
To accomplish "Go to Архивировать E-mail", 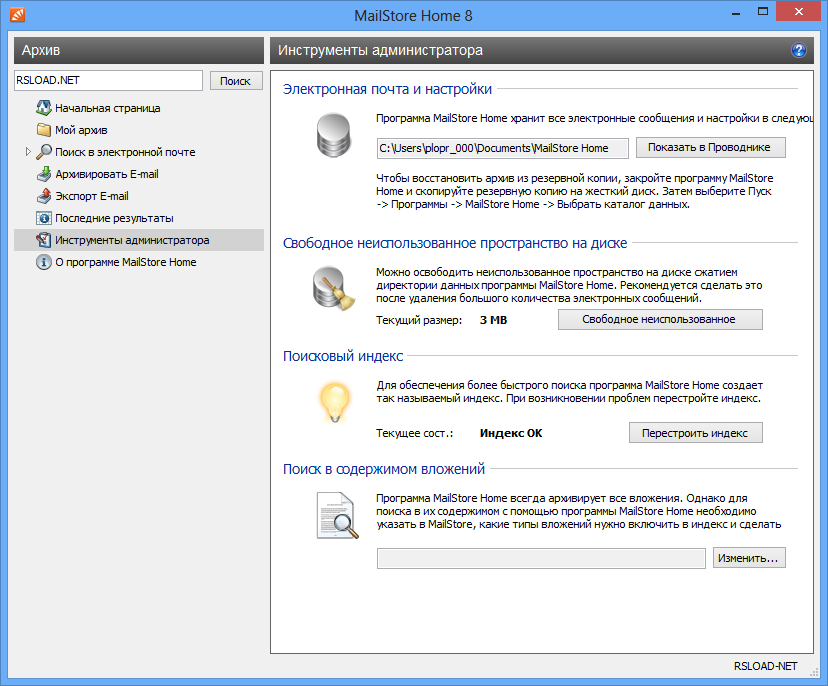I will click(x=107, y=174).
